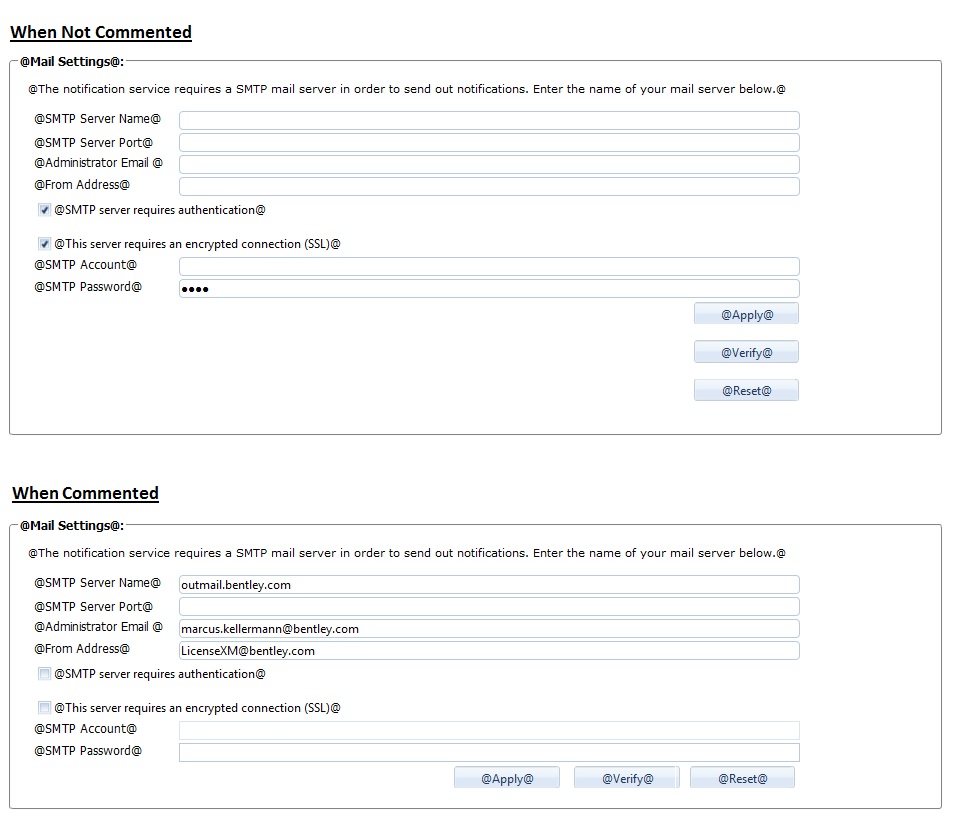The width and height of the screenshot is (957, 831).
Task: Click @Verify@ button in top Mail Settings panel
Action: click(746, 352)
